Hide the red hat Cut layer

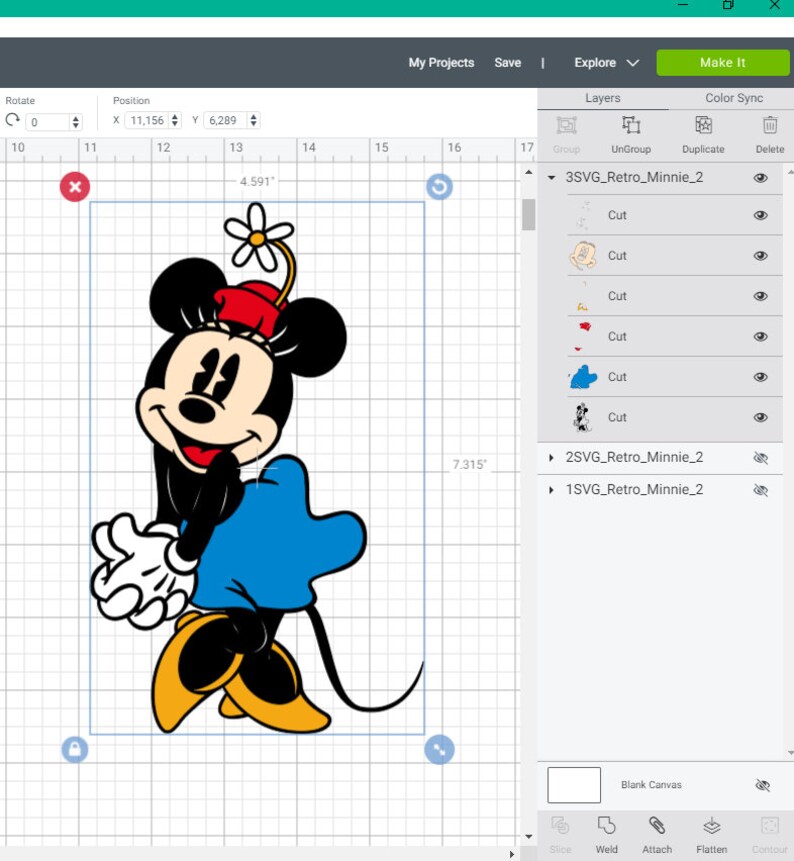point(761,337)
